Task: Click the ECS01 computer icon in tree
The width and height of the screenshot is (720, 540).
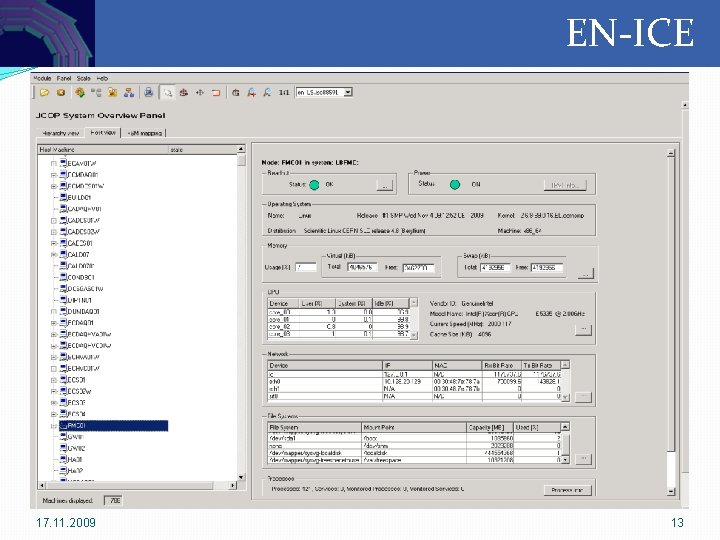Action: 63,380
